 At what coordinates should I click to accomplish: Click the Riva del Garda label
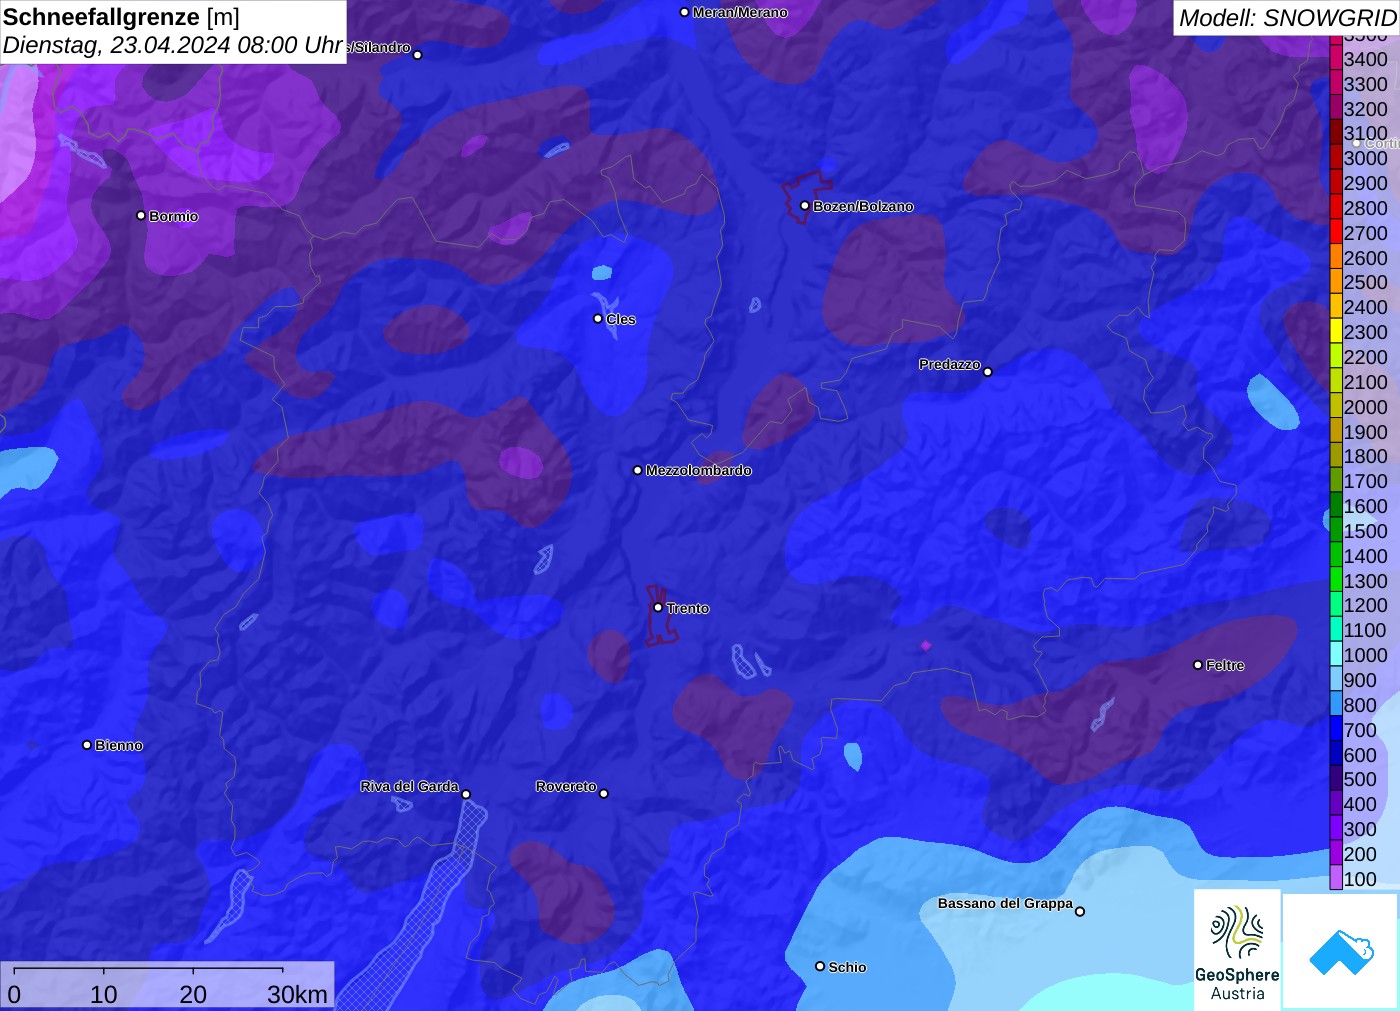tap(409, 786)
